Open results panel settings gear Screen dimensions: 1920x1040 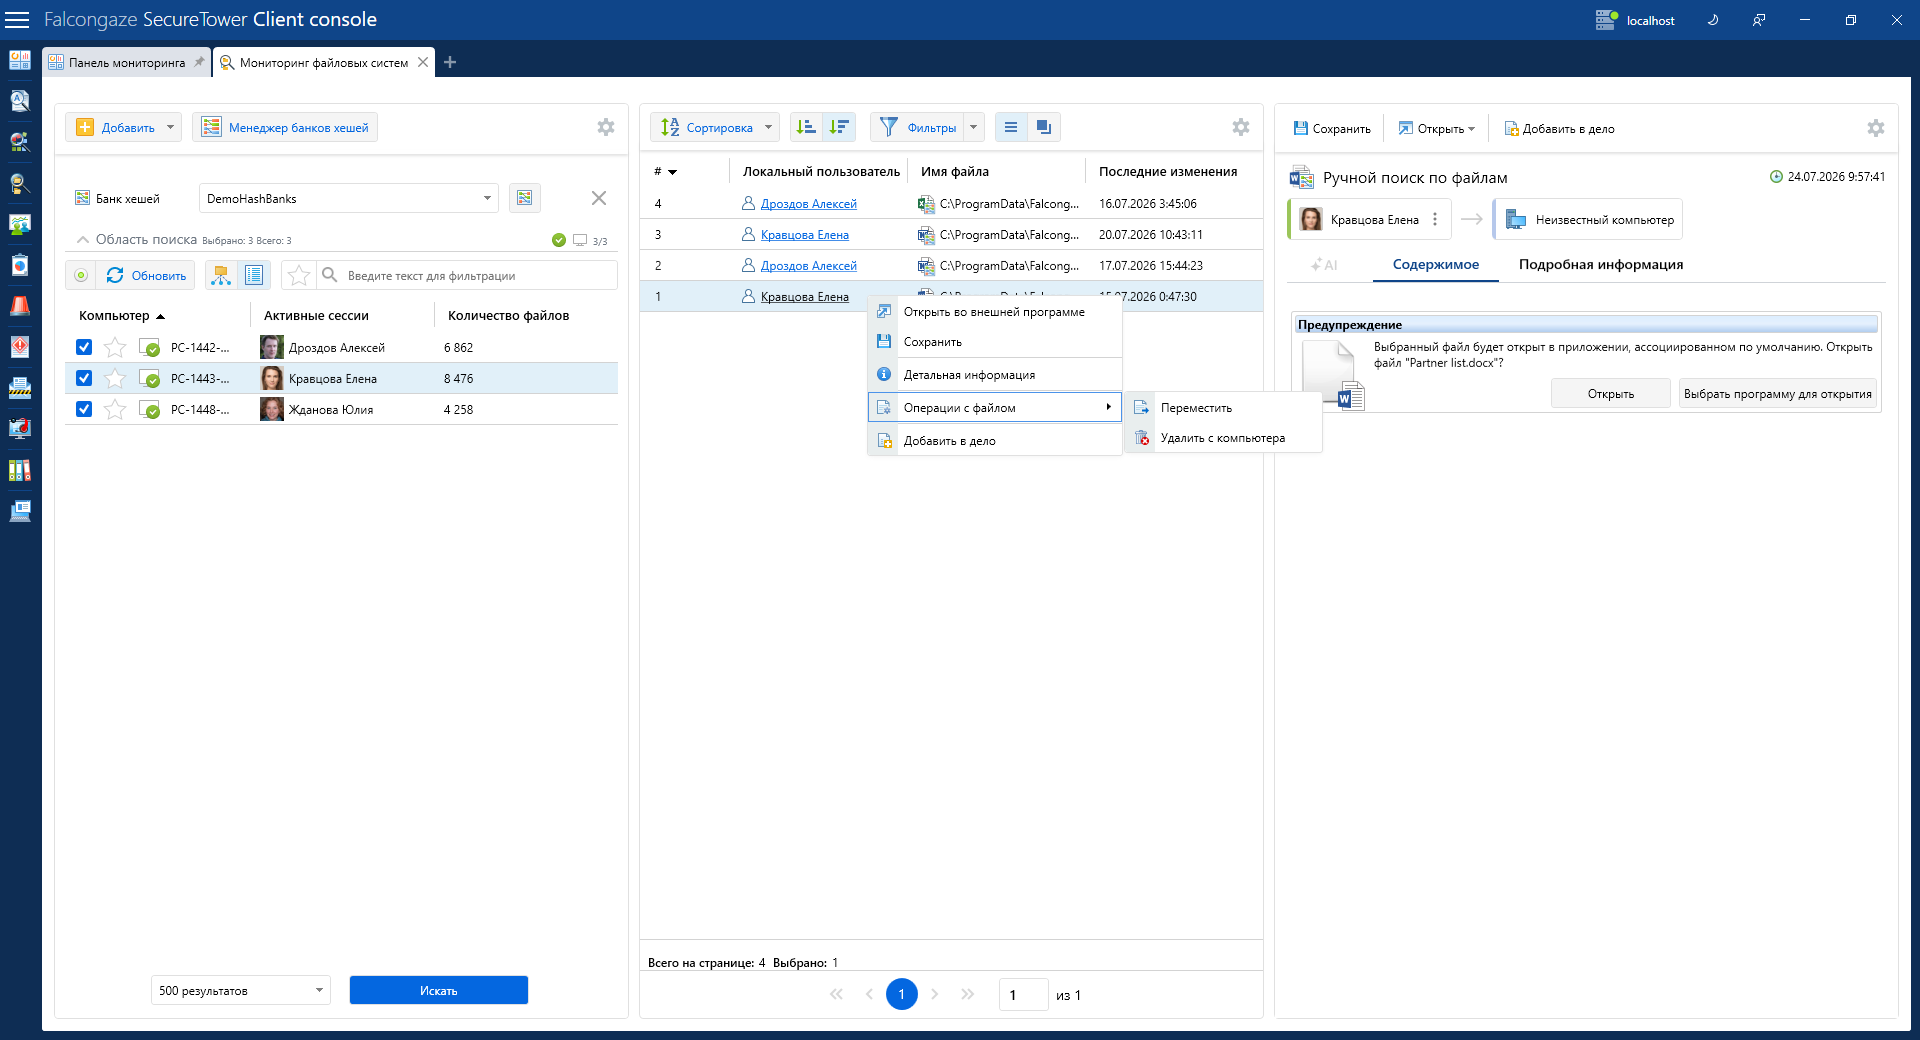[x=1241, y=127]
